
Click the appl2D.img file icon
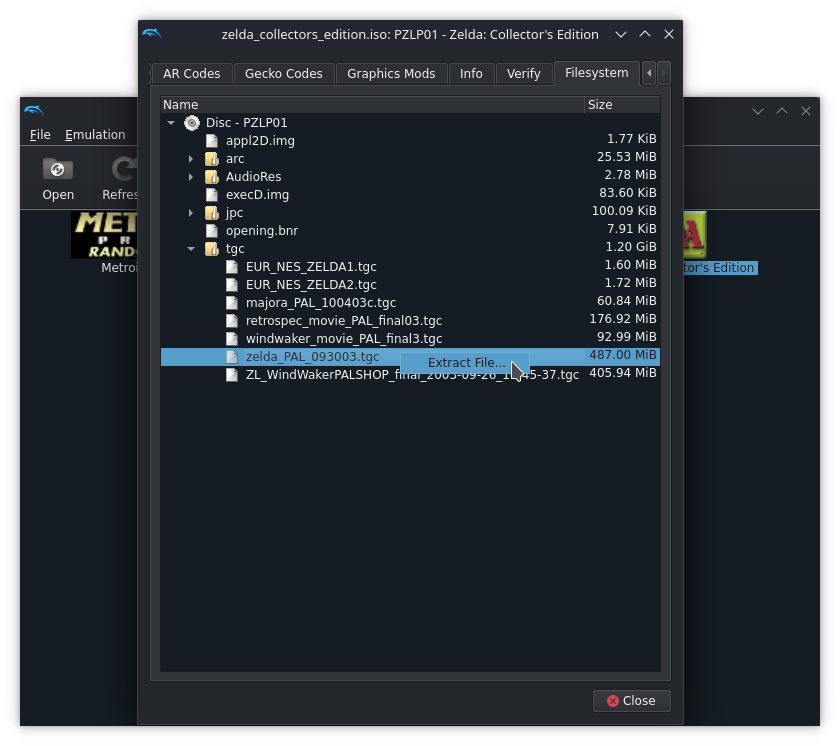212,141
